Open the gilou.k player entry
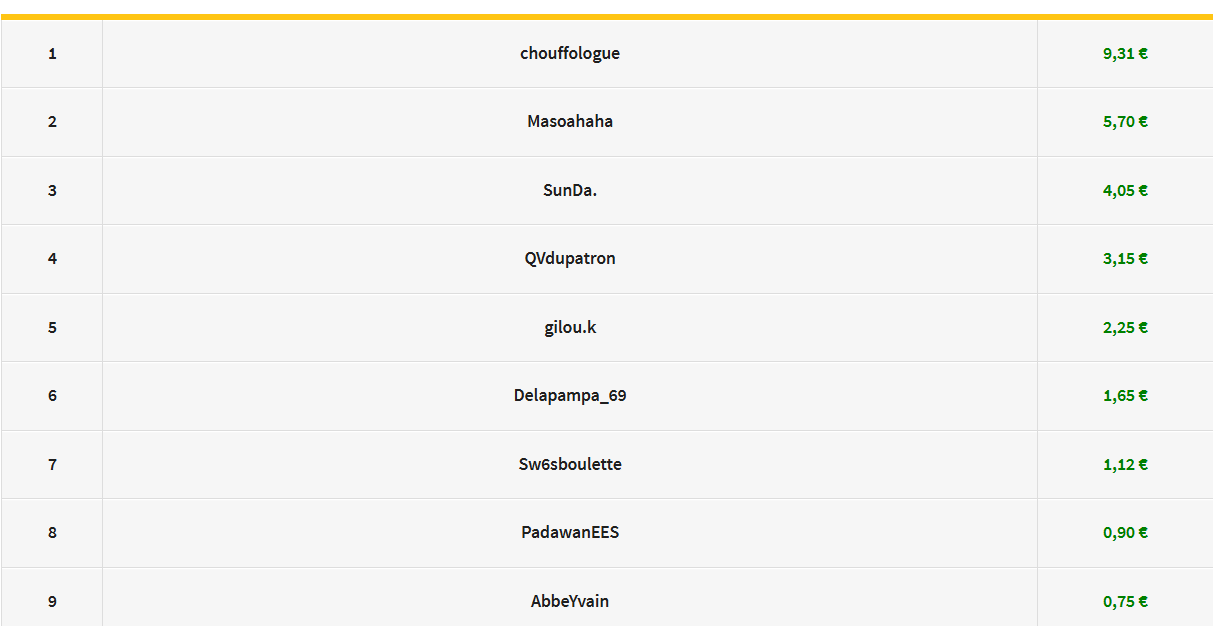The width and height of the screenshot is (1213, 626). (570, 327)
